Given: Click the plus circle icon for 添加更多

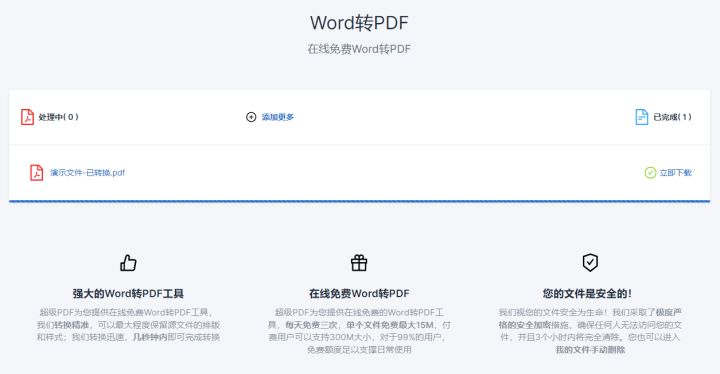Looking at the screenshot, I should coord(251,117).
